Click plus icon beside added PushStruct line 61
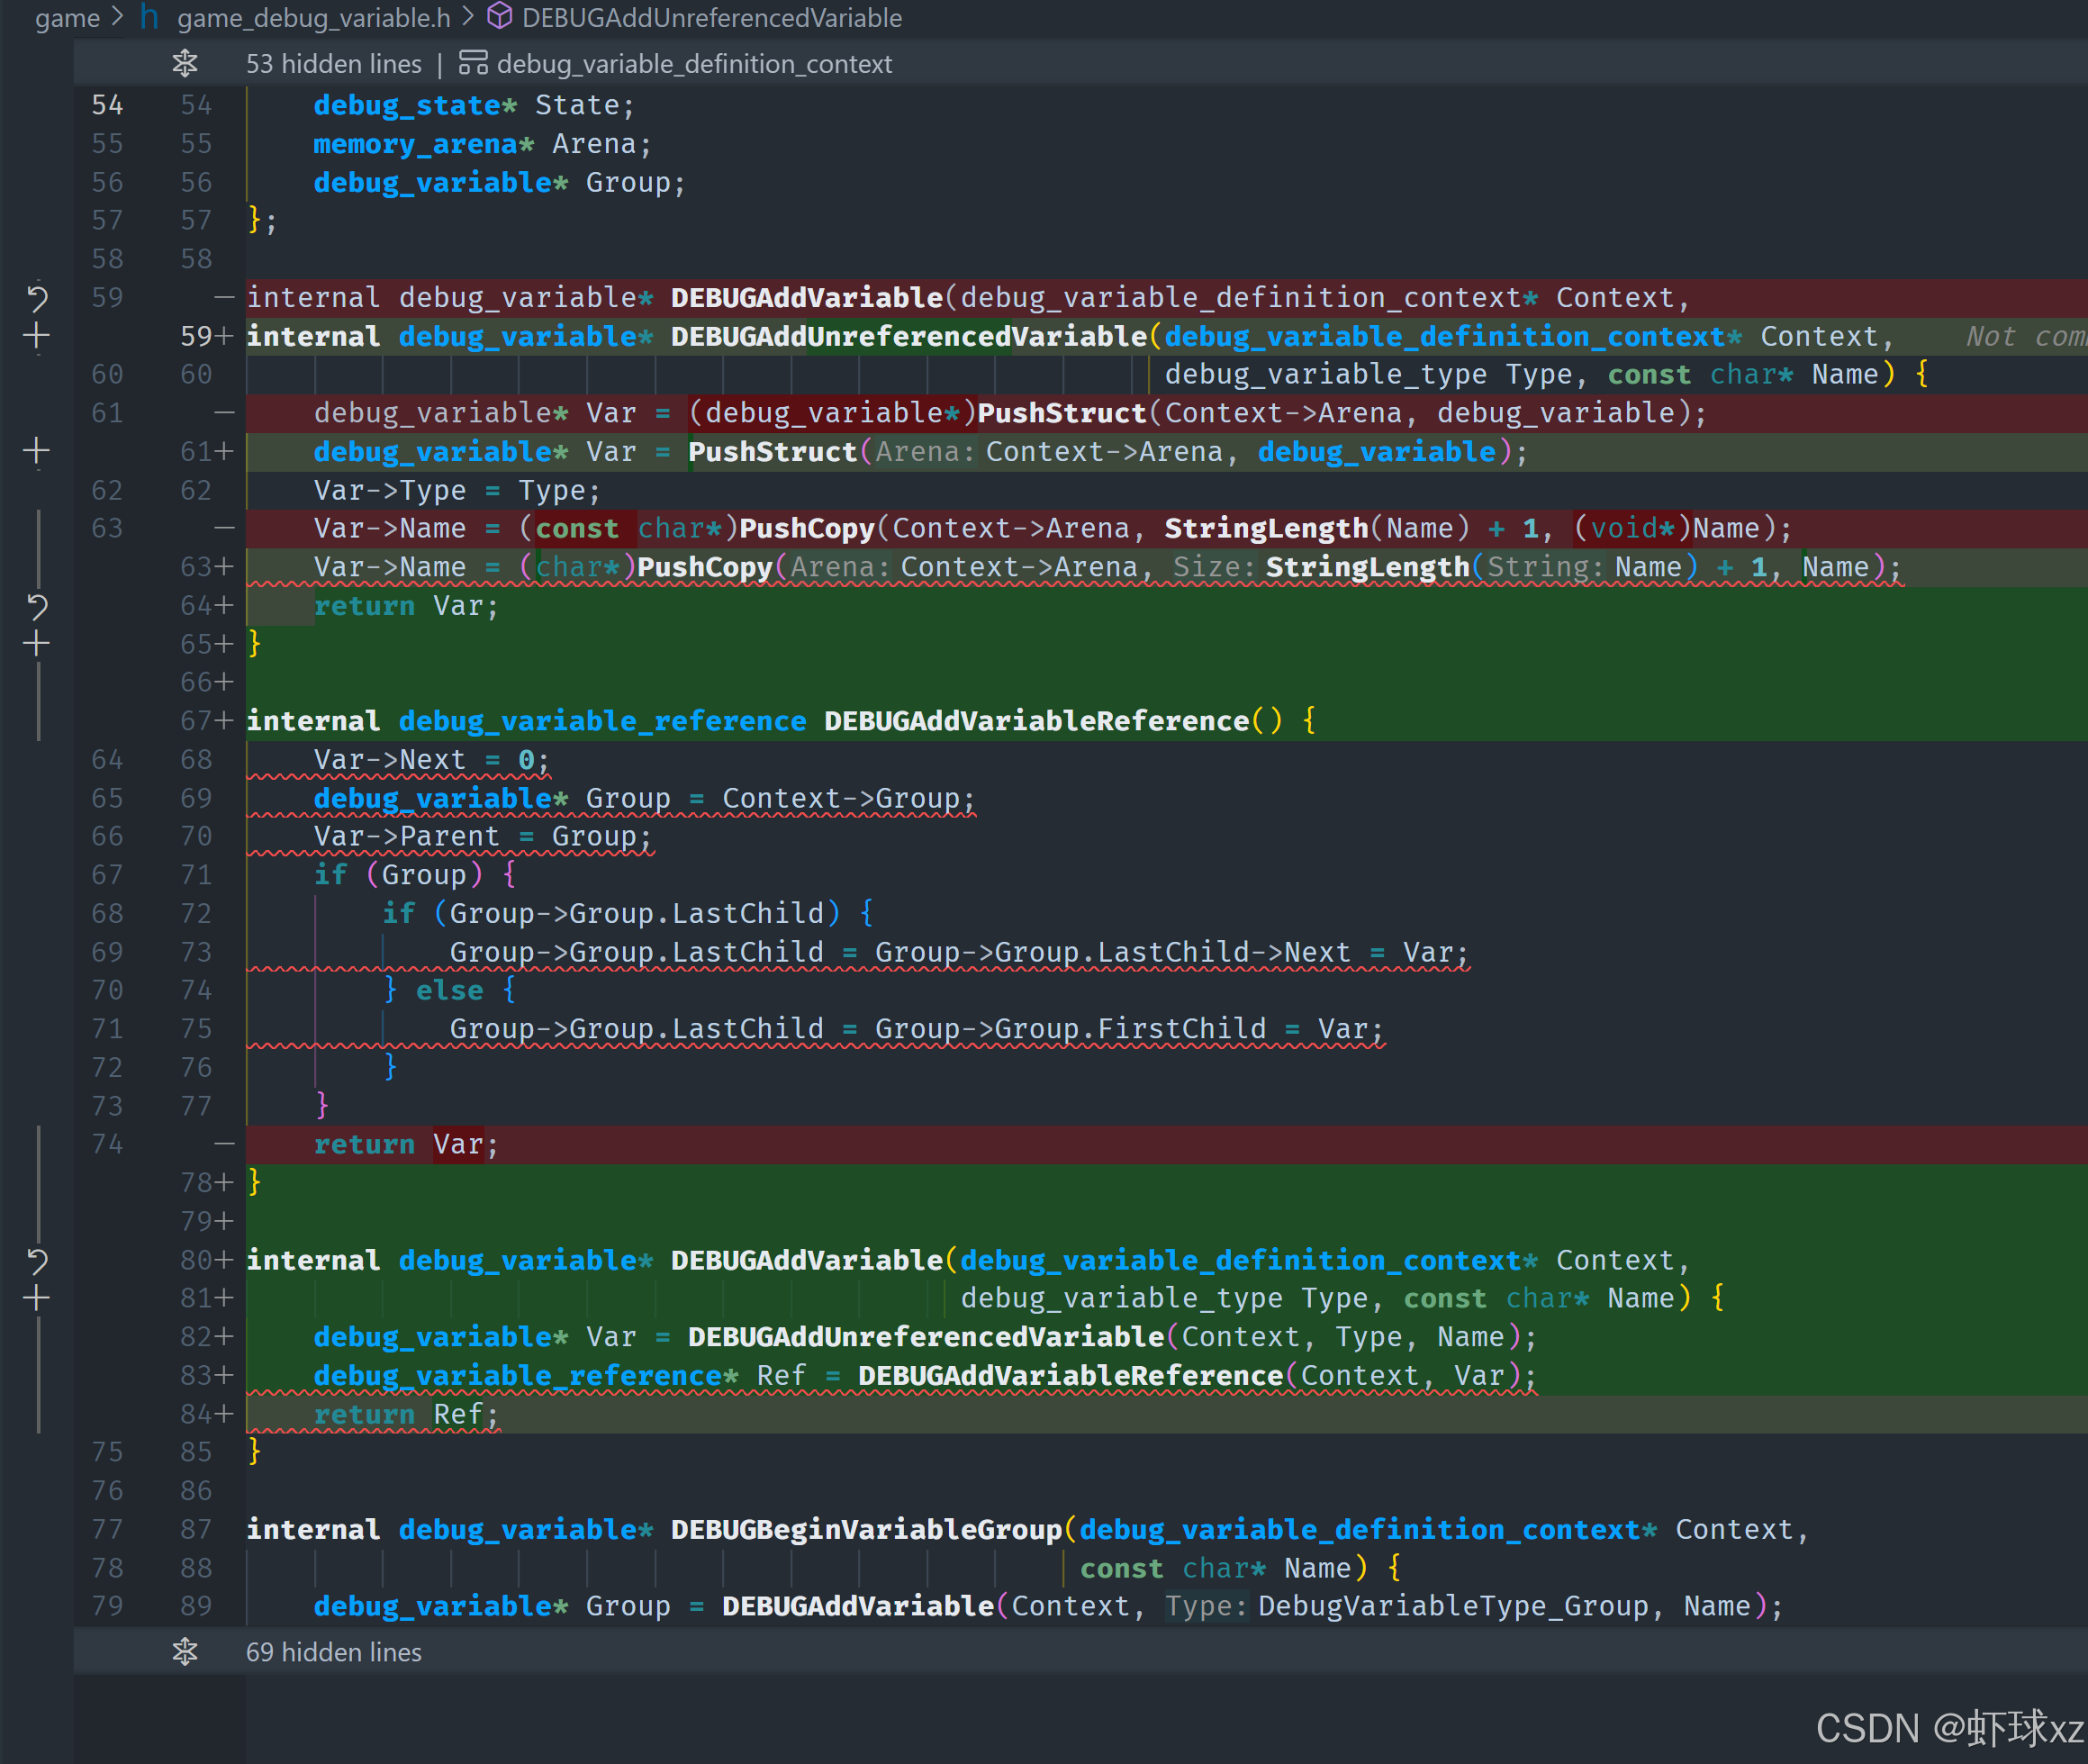This screenshot has width=2088, height=1764. pos(37,451)
